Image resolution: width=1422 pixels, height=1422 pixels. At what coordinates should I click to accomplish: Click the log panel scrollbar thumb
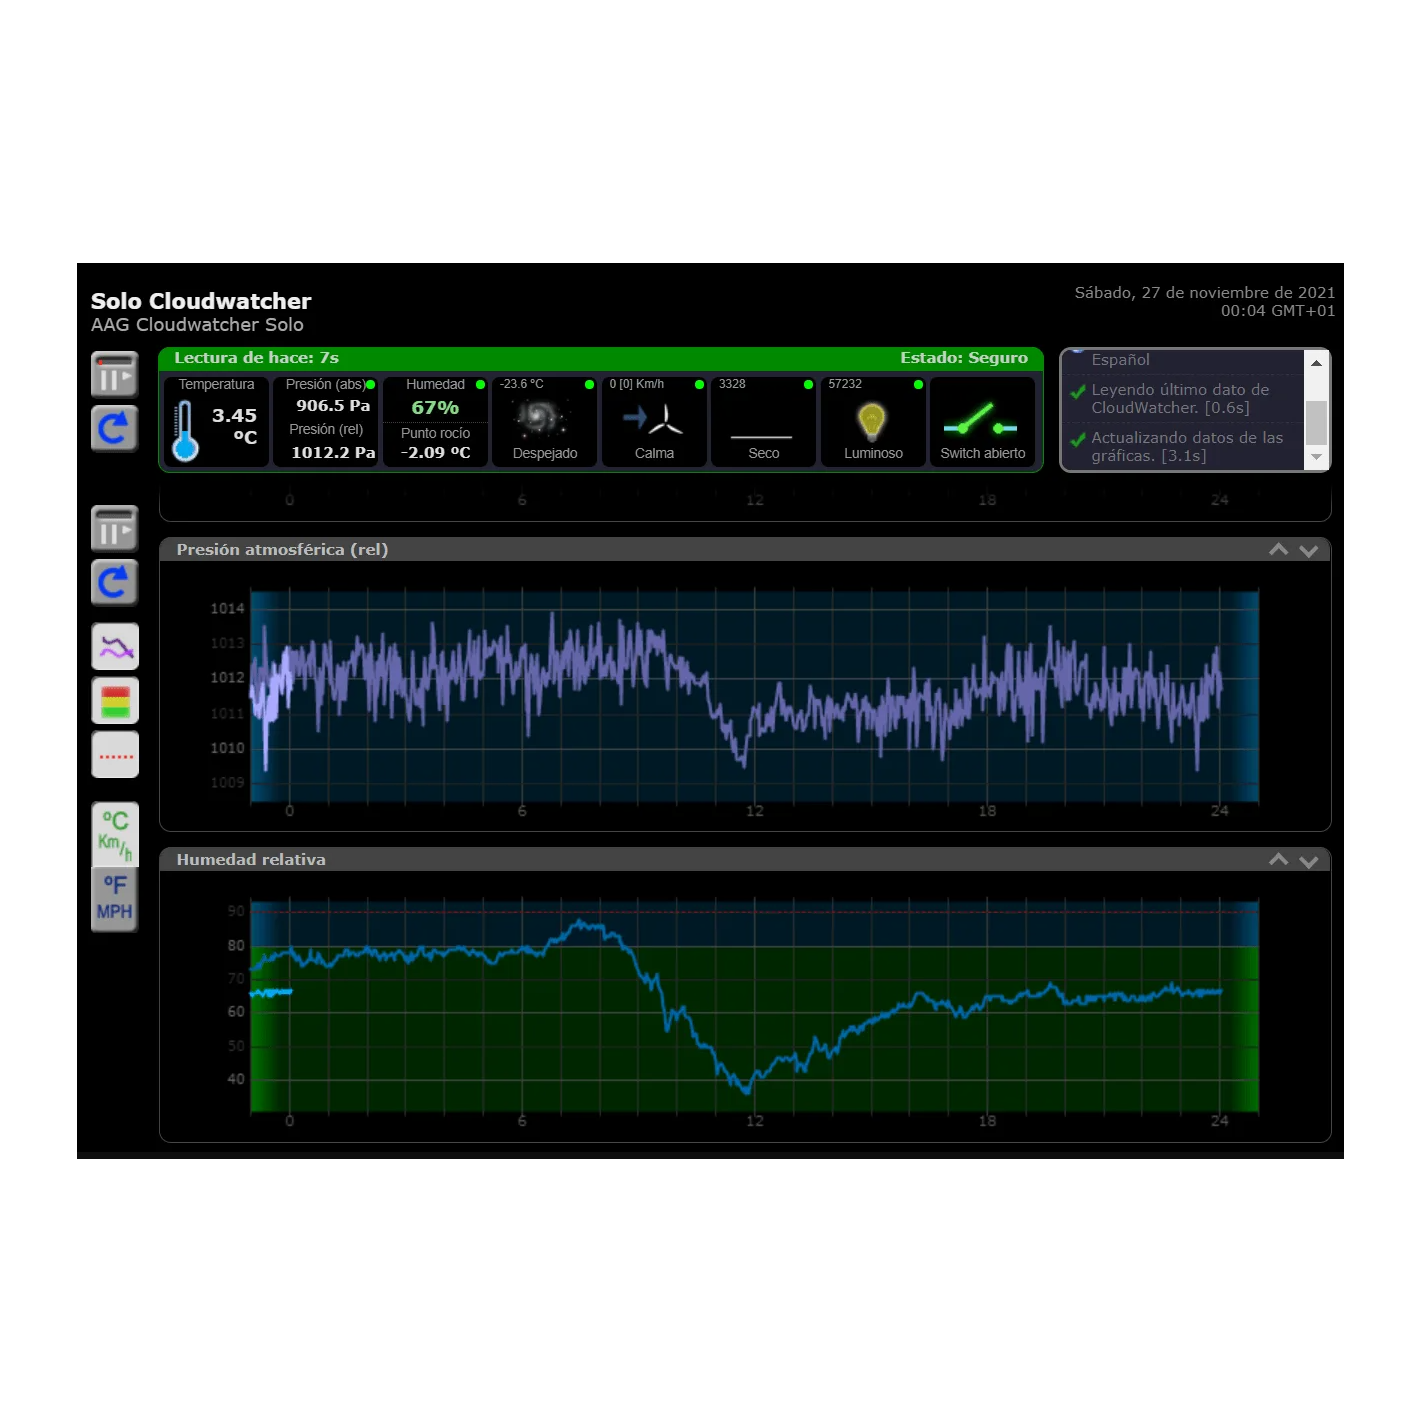pyautogui.click(x=1316, y=422)
